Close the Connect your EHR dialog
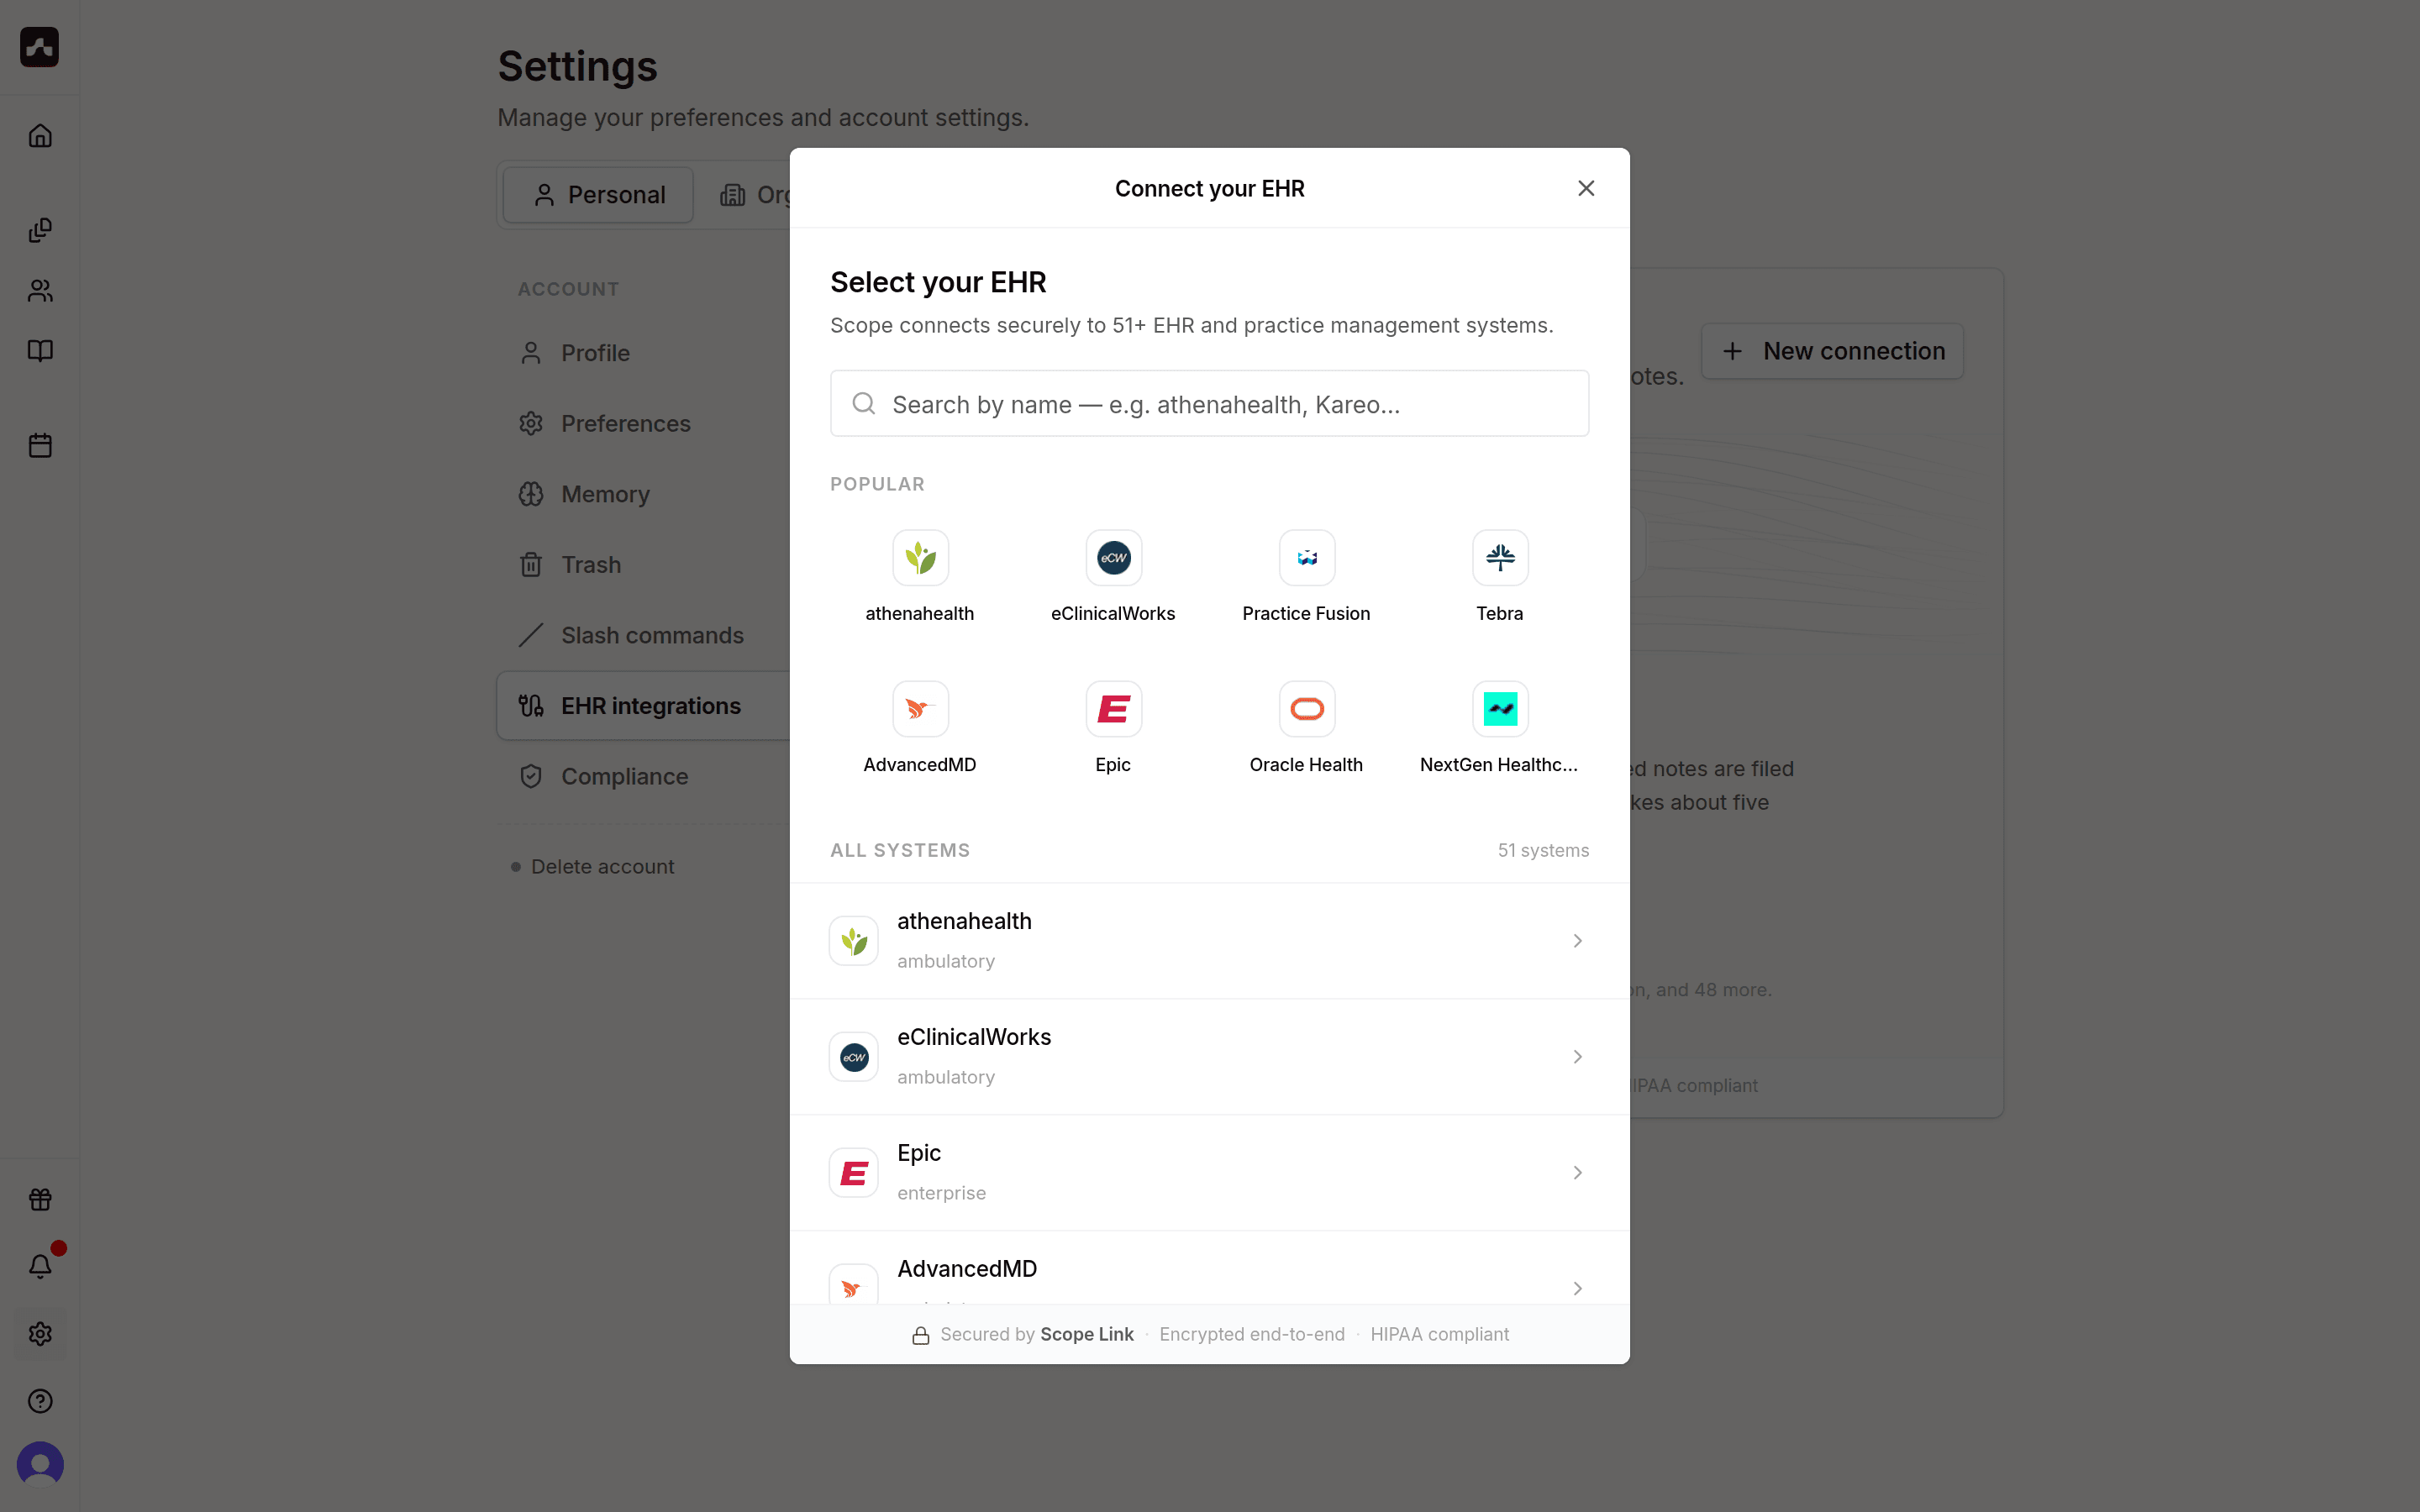This screenshot has height=1512, width=2420. coord(1586,188)
